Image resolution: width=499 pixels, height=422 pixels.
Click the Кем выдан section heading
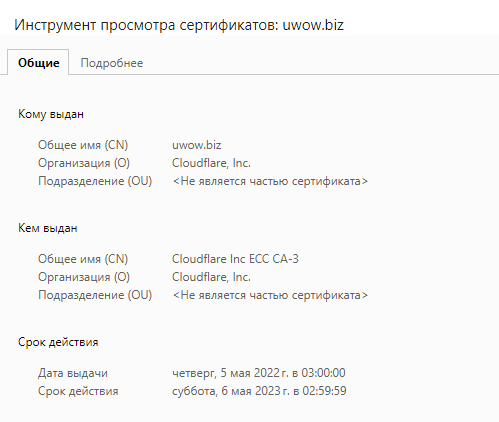[x=48, y=228]
